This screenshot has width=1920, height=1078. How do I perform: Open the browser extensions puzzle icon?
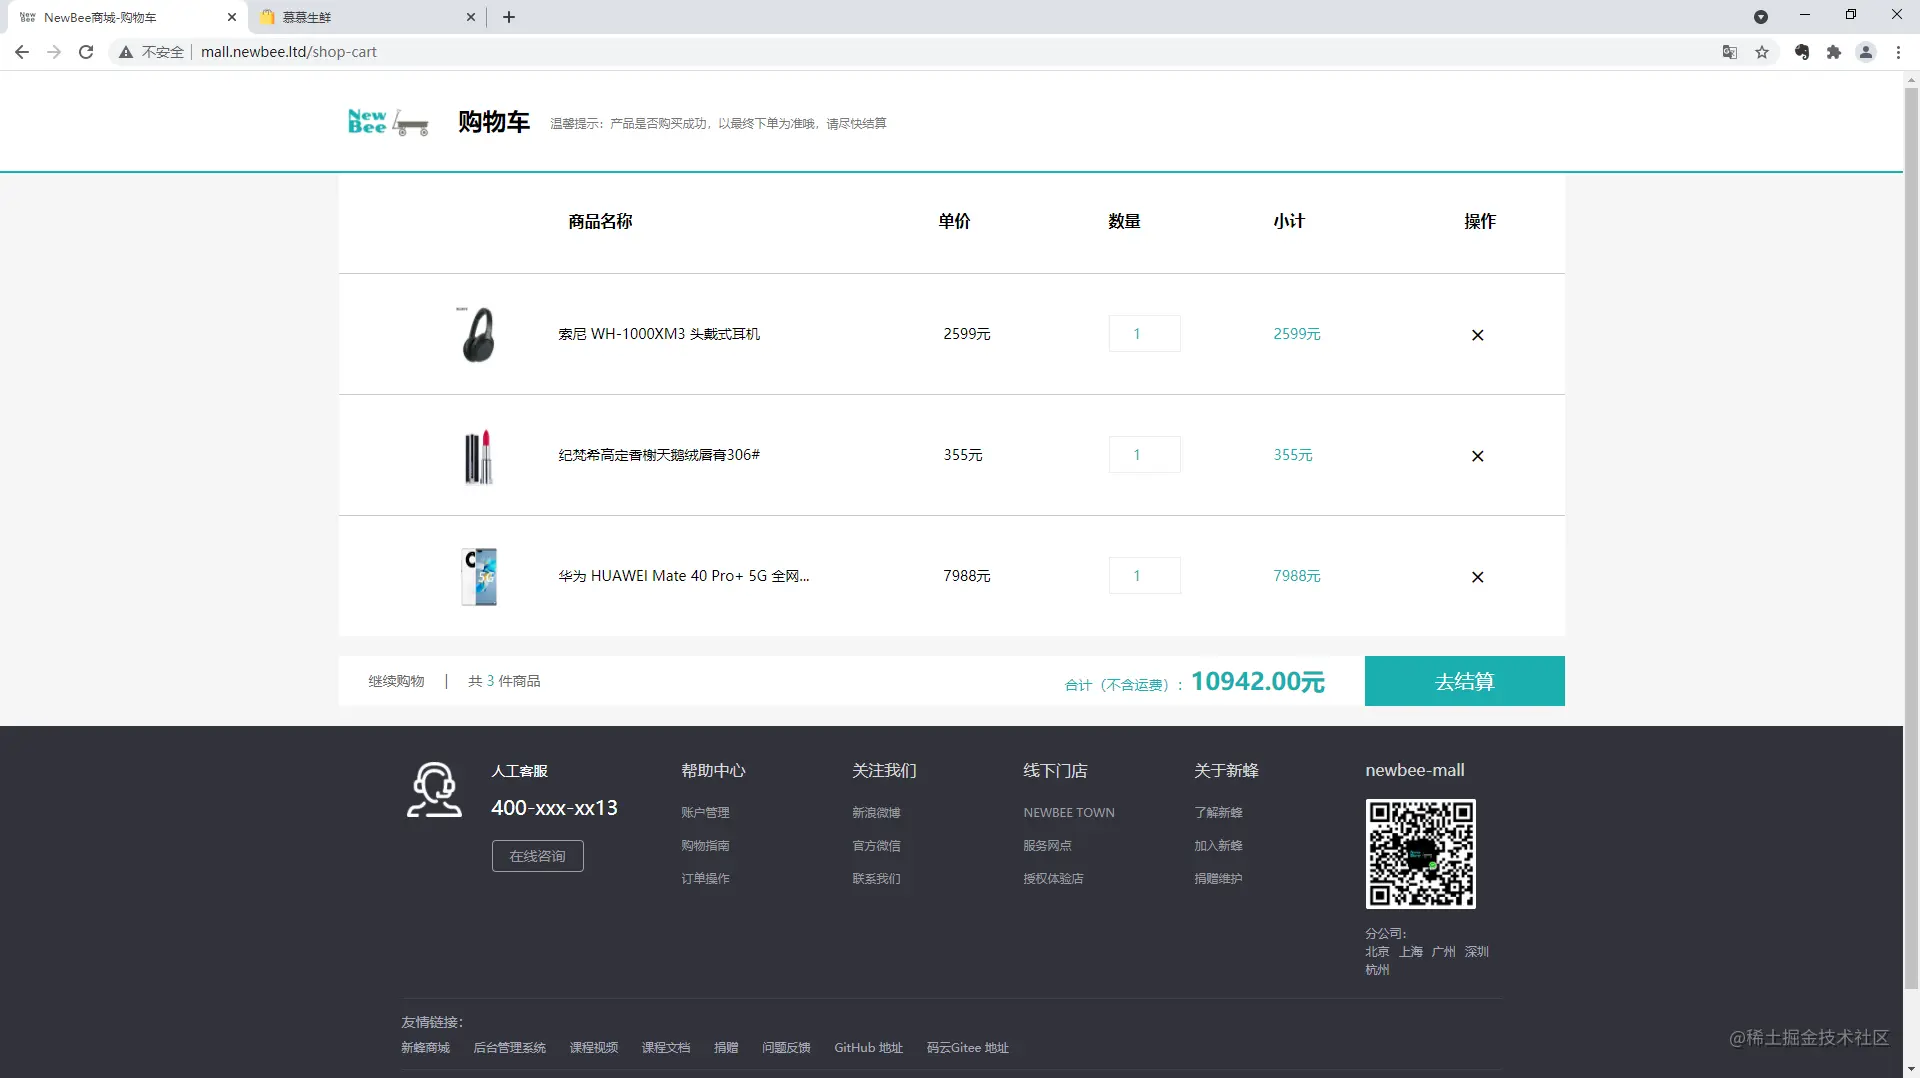coord(1834,52)
